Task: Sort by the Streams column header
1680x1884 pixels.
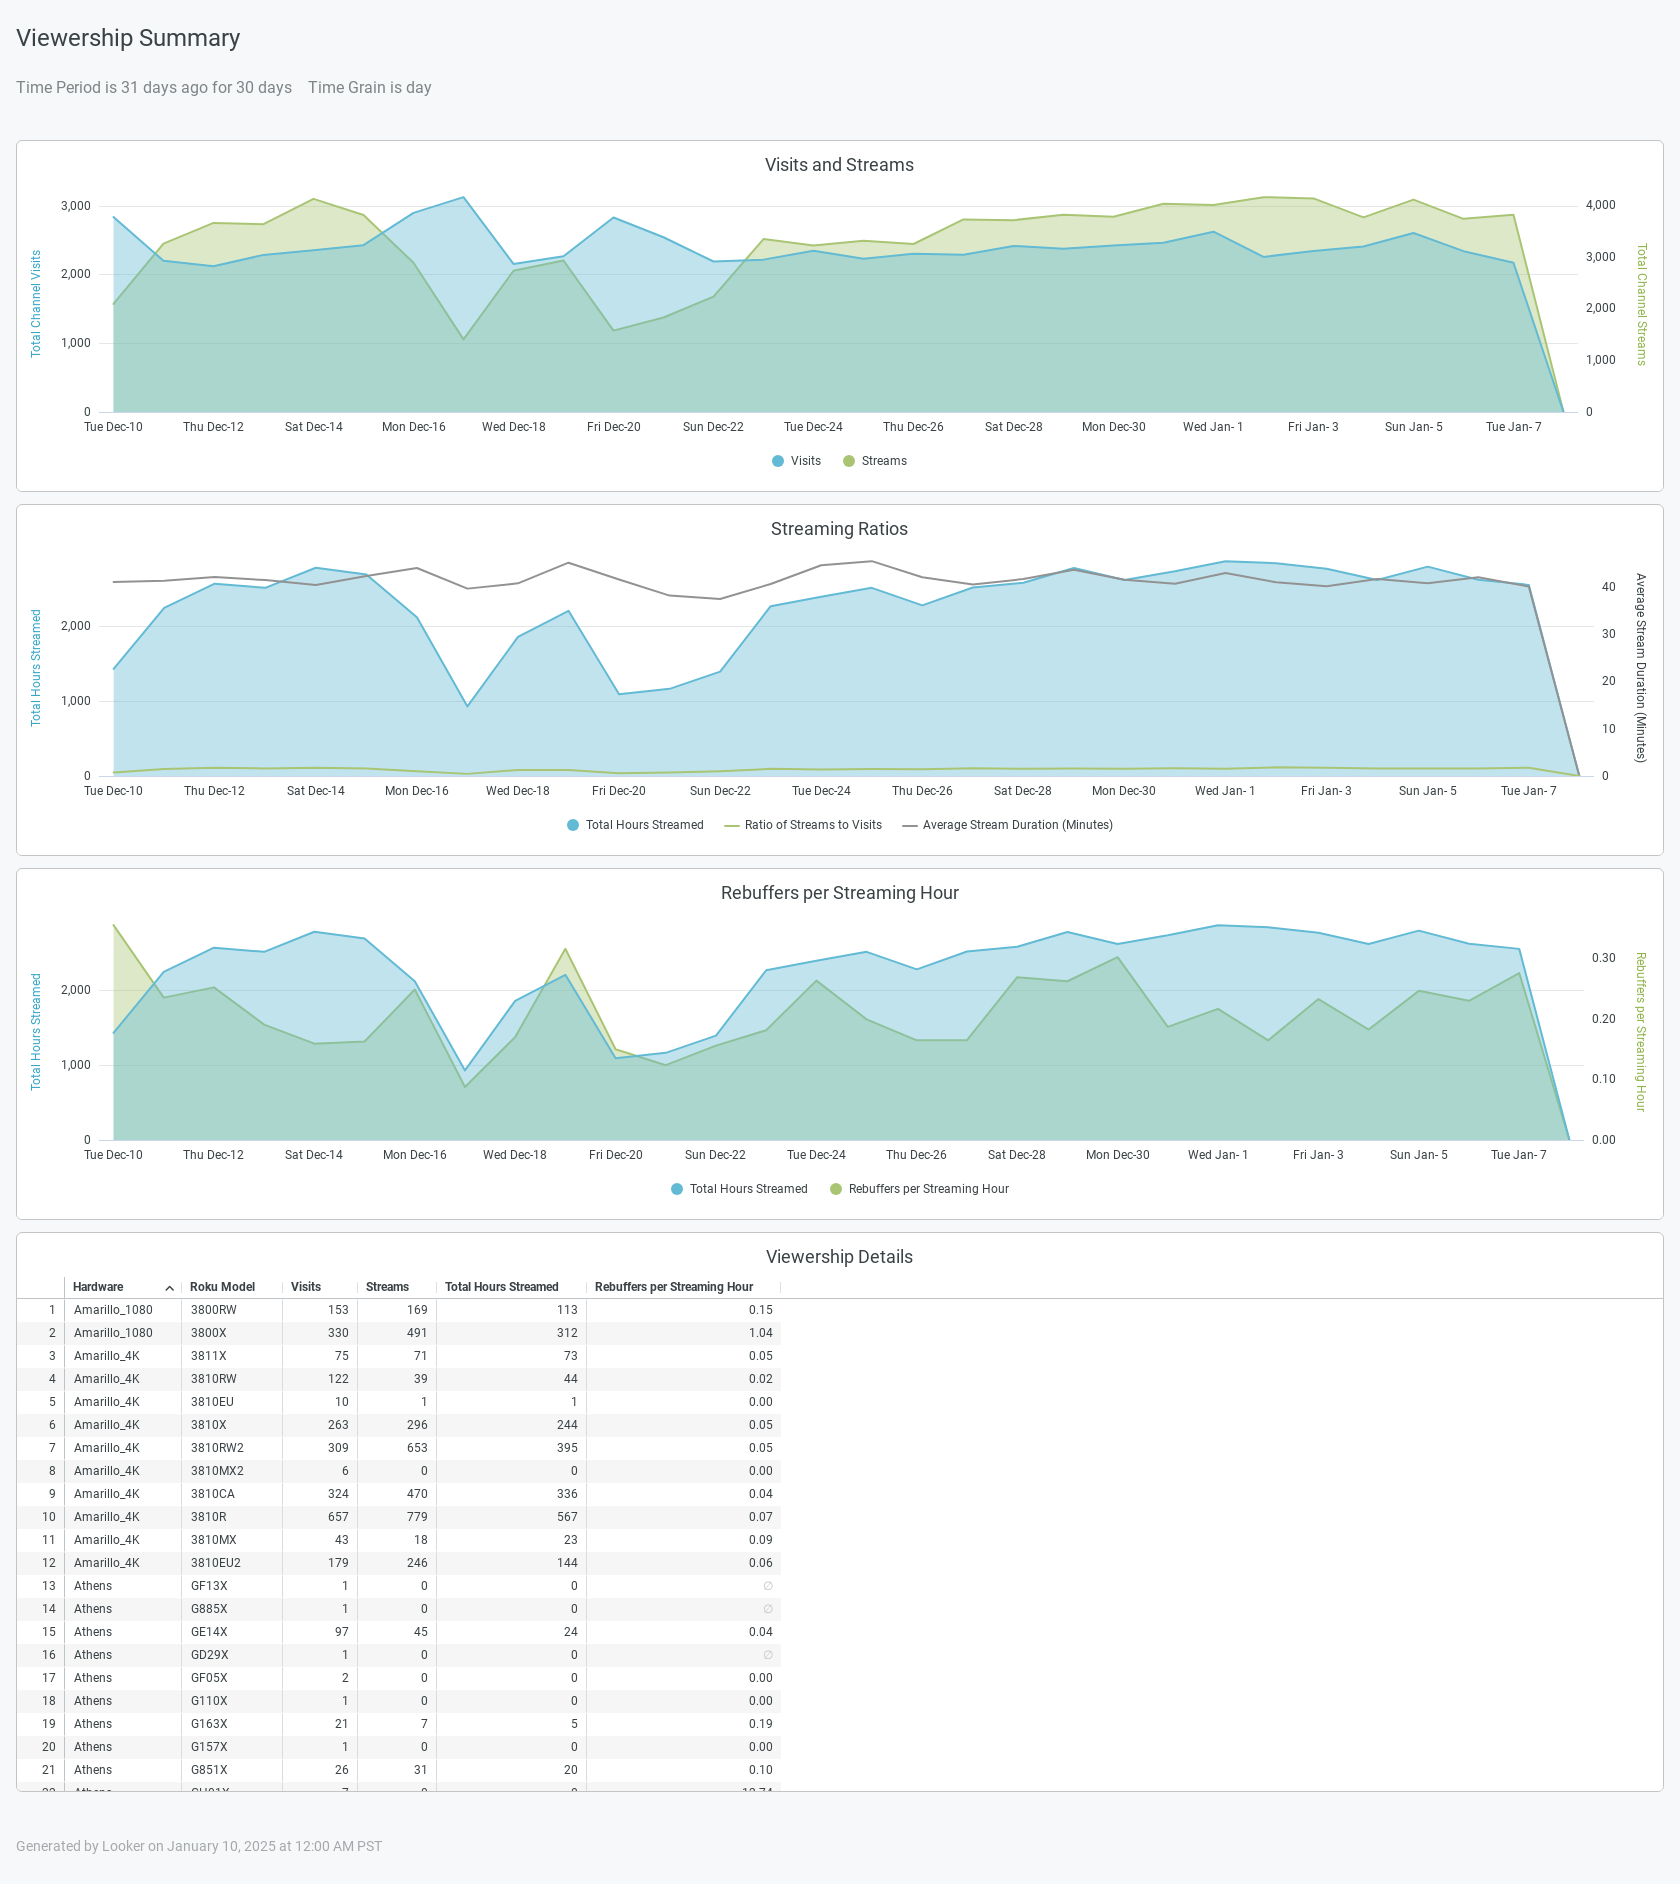Action: click(387, 1287)
